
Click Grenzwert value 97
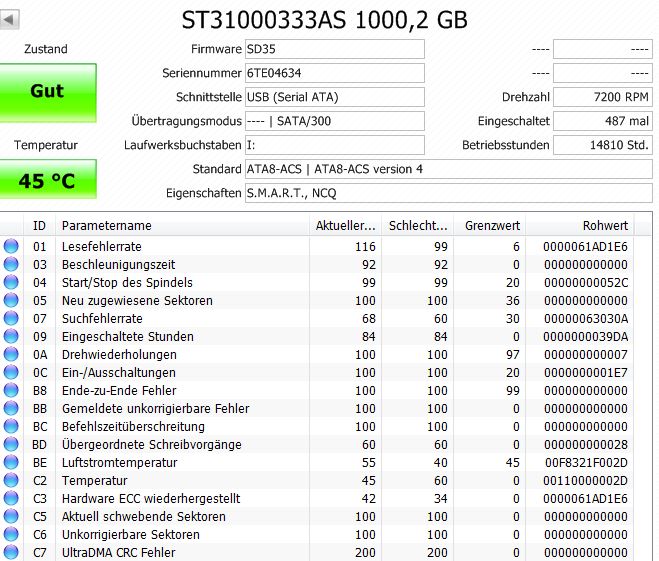point(512,355)
